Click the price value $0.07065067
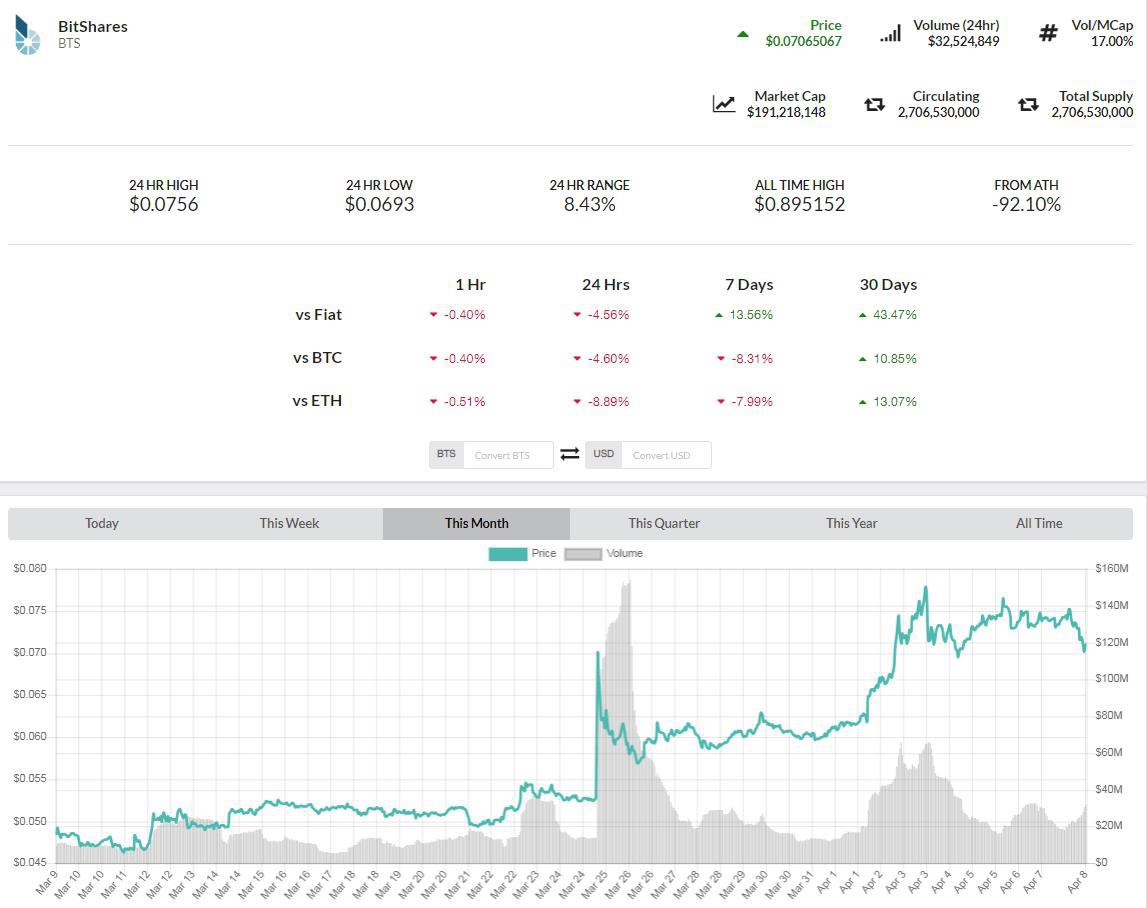Screen dimensions: 1147x908 coord(803,42)
